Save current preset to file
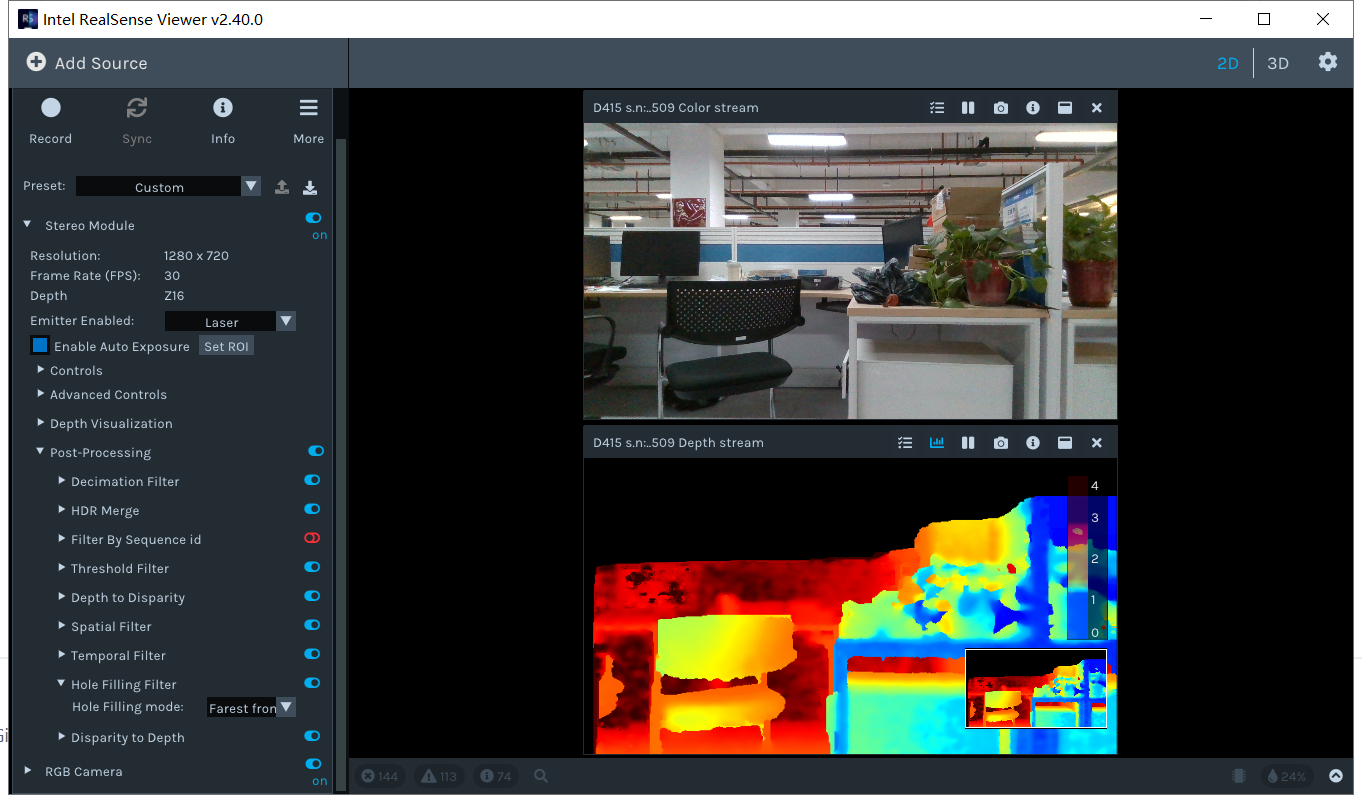Viewport: 1362px width, 803px height. (x=310, y=187)
